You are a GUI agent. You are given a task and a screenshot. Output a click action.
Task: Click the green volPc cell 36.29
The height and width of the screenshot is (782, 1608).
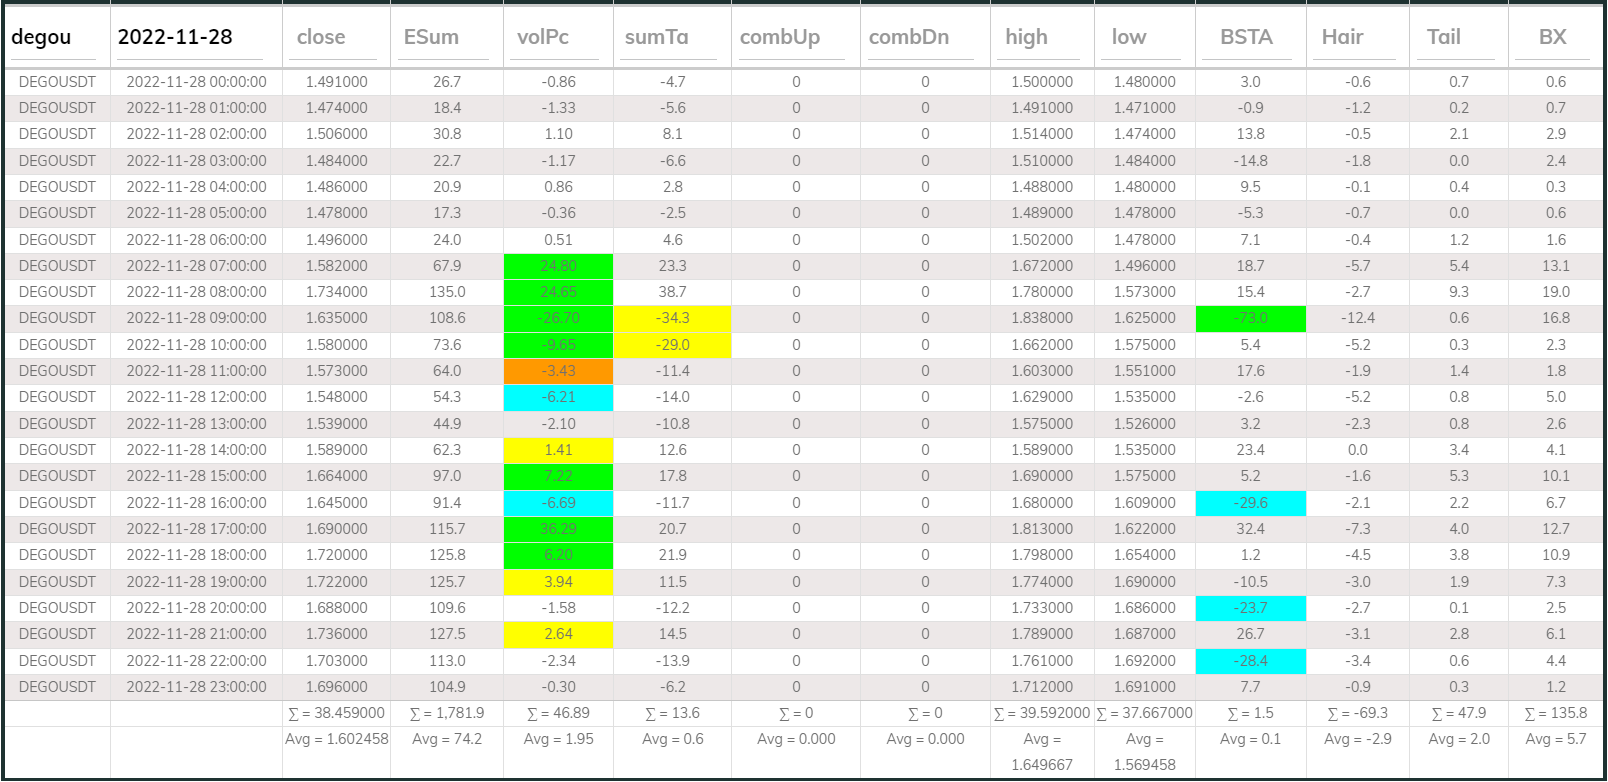point(558,529)
